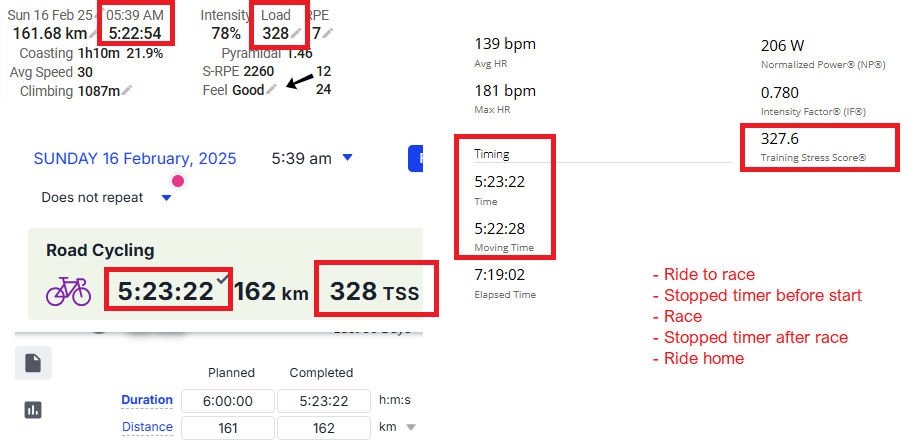
Task: Toggle the completed checkmark beside 5:23:22
Action: [222, 280]
